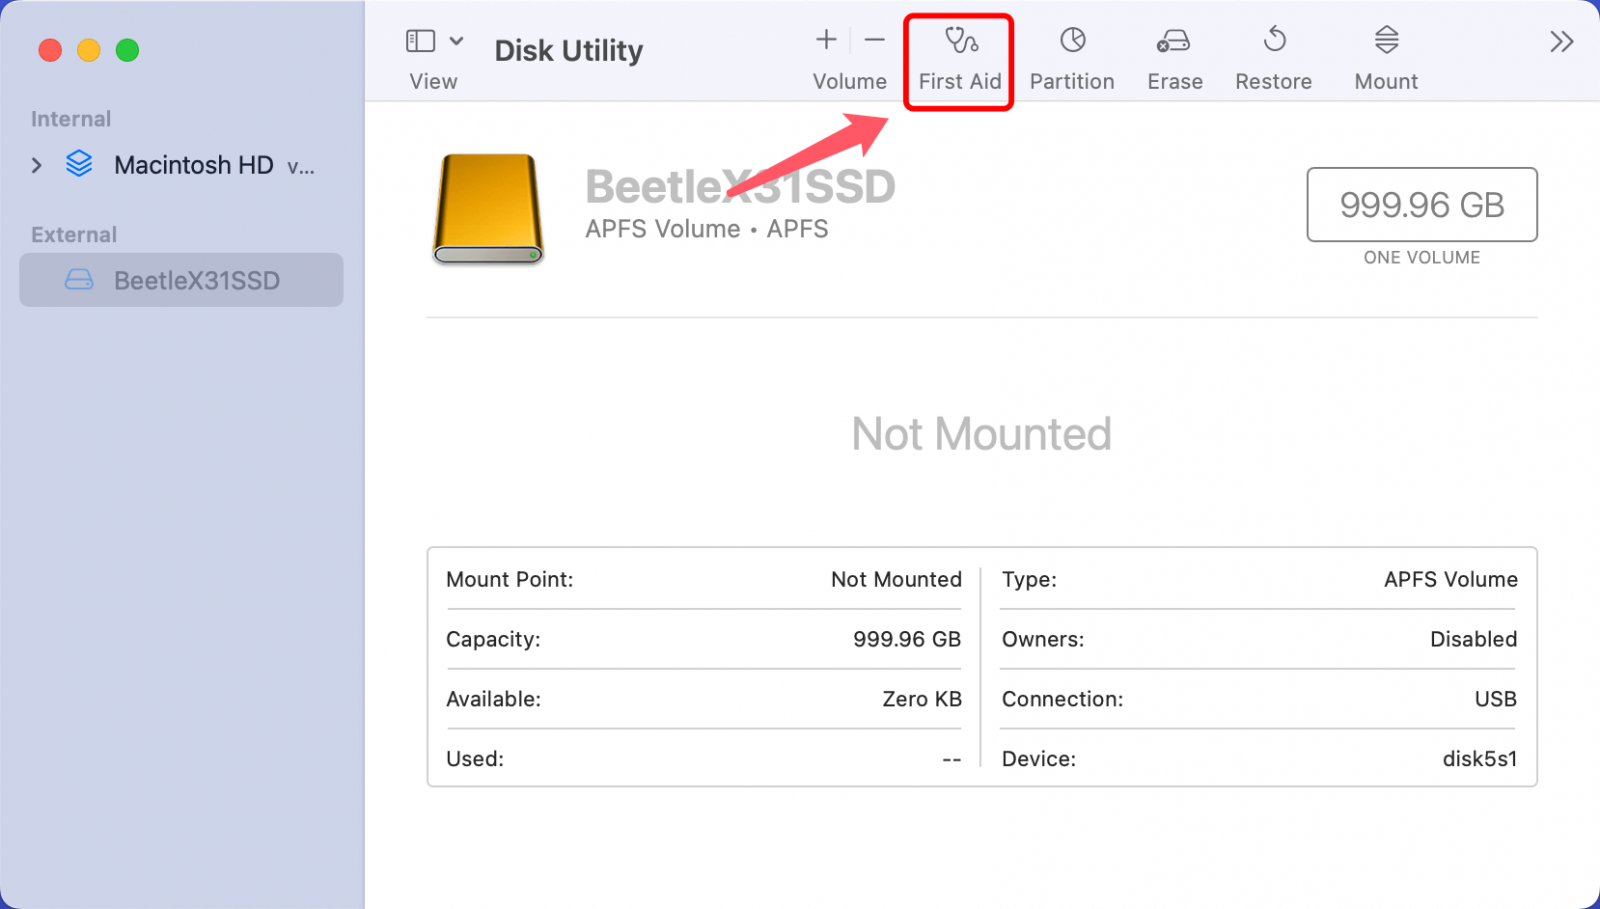Expand the Macintosh HD disclosure arrow
The width and height of the screenshot is (1600, 909).
36,165
